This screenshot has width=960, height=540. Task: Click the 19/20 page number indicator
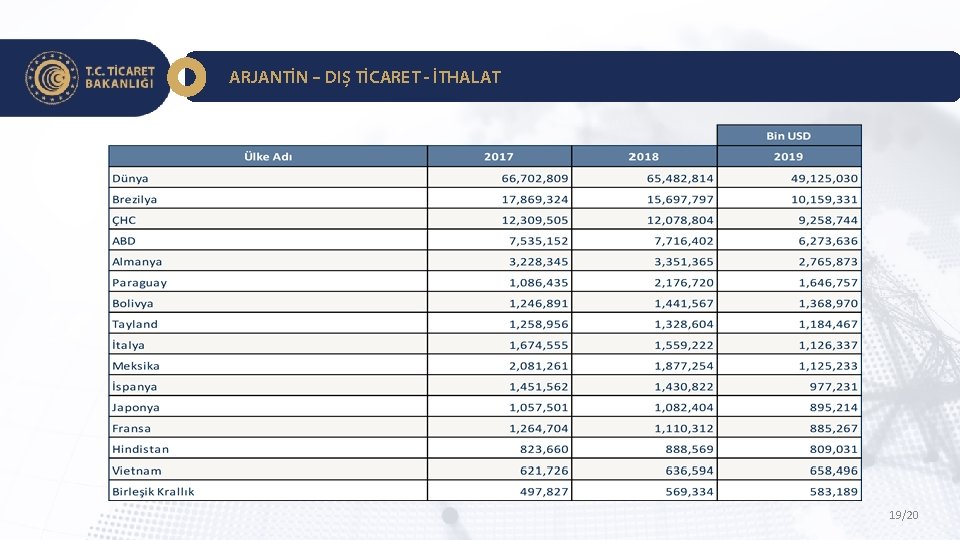(x=903, y=516)
